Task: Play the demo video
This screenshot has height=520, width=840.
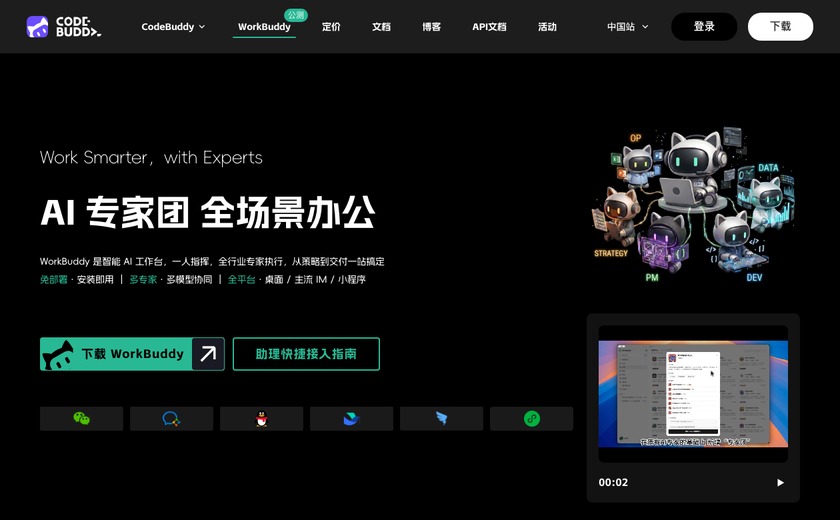Action: tap(780, 483)
